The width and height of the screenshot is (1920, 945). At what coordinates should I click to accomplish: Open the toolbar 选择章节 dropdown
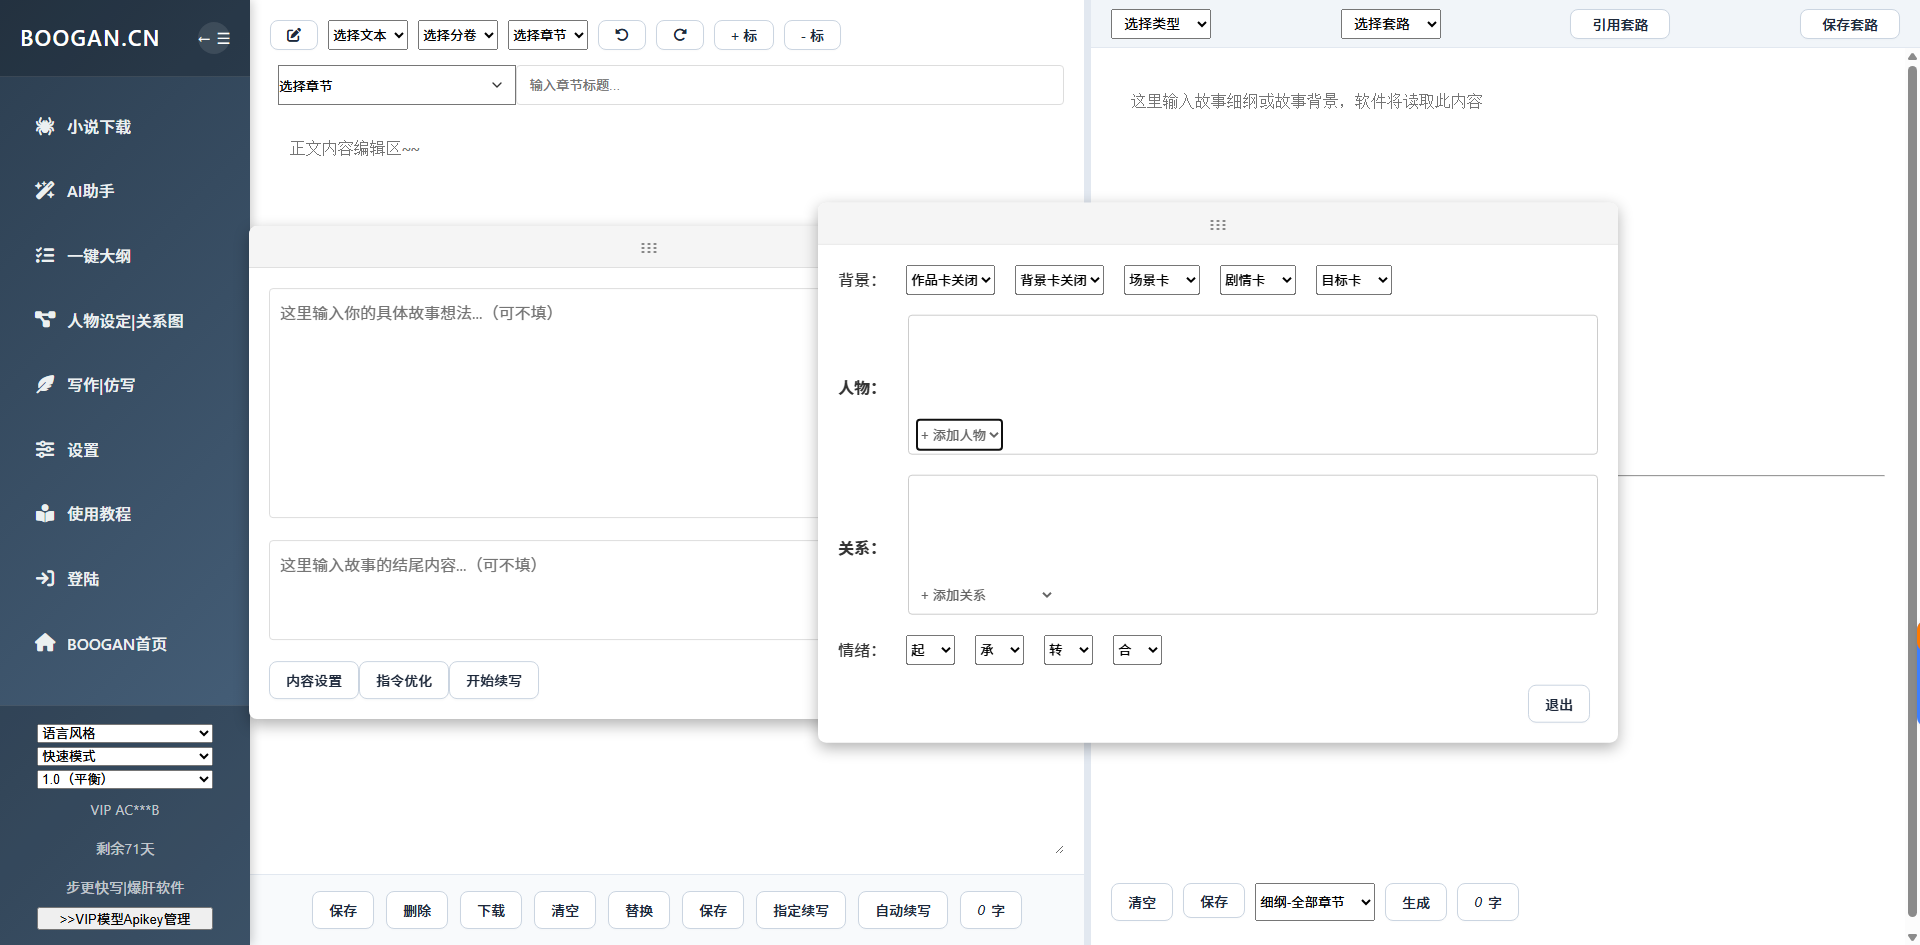(548, 35)
